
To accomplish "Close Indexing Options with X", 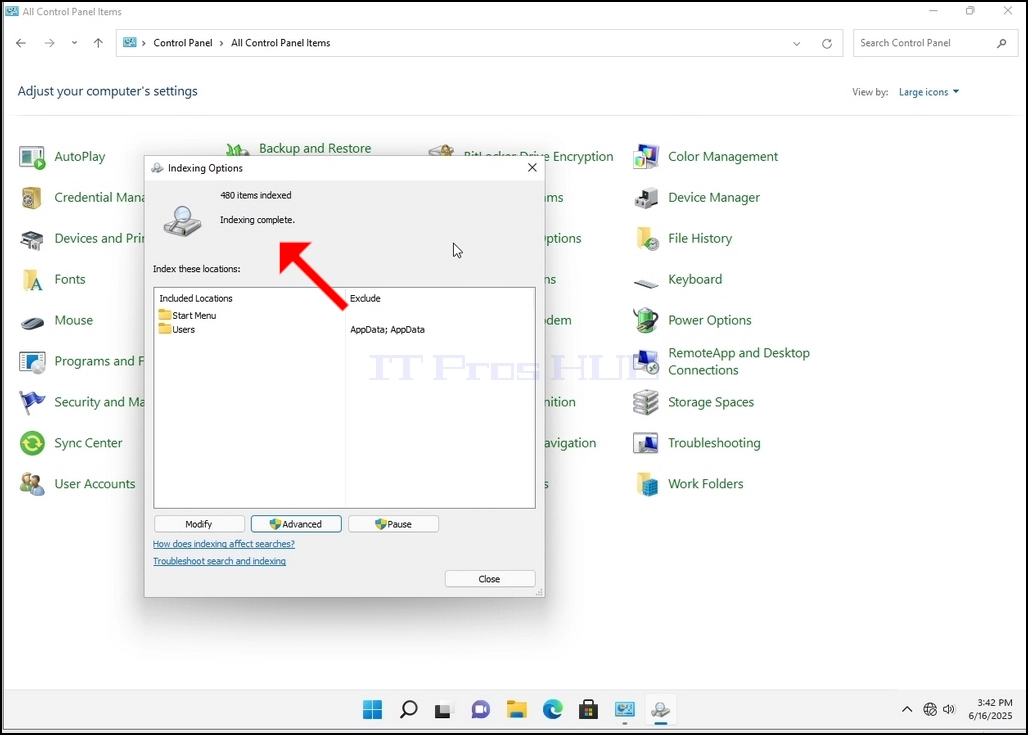I will coord(532,168).
